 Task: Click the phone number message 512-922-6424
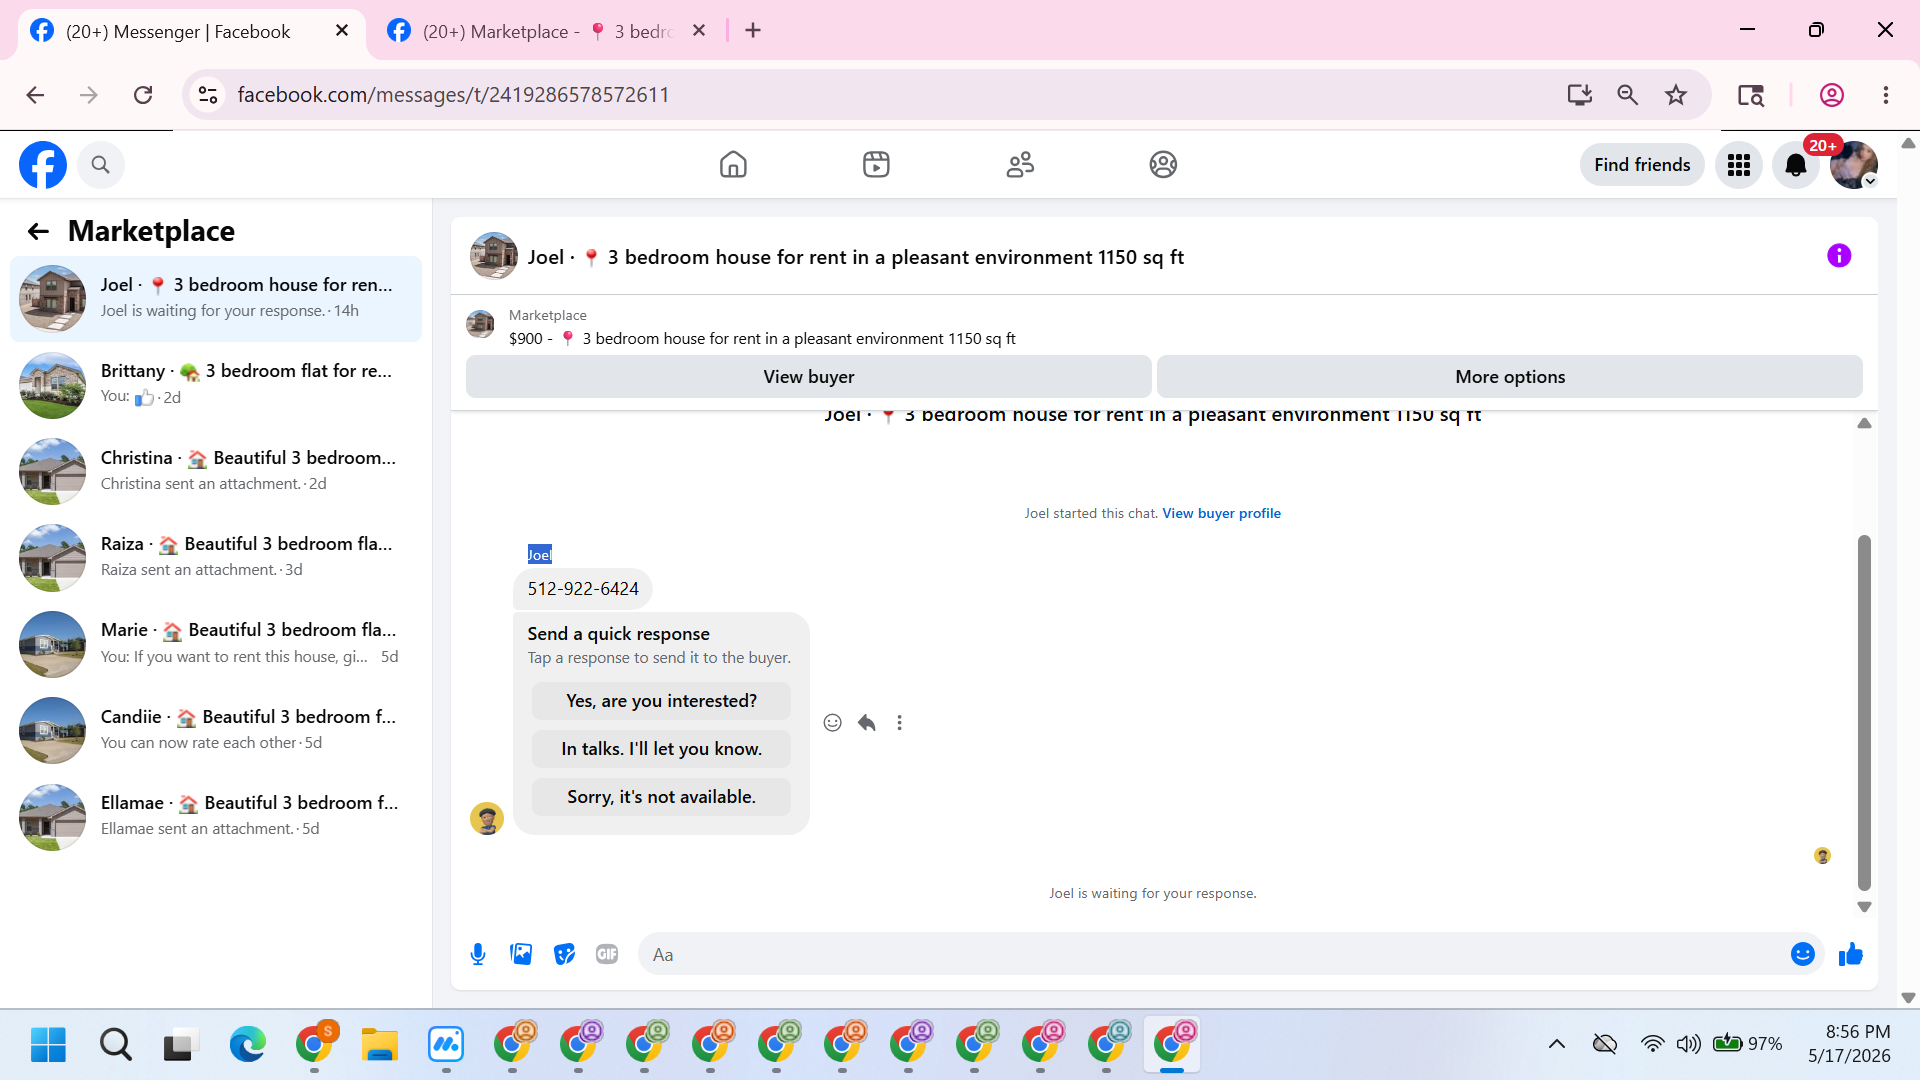pyautogui.click(x=583, y=589)
